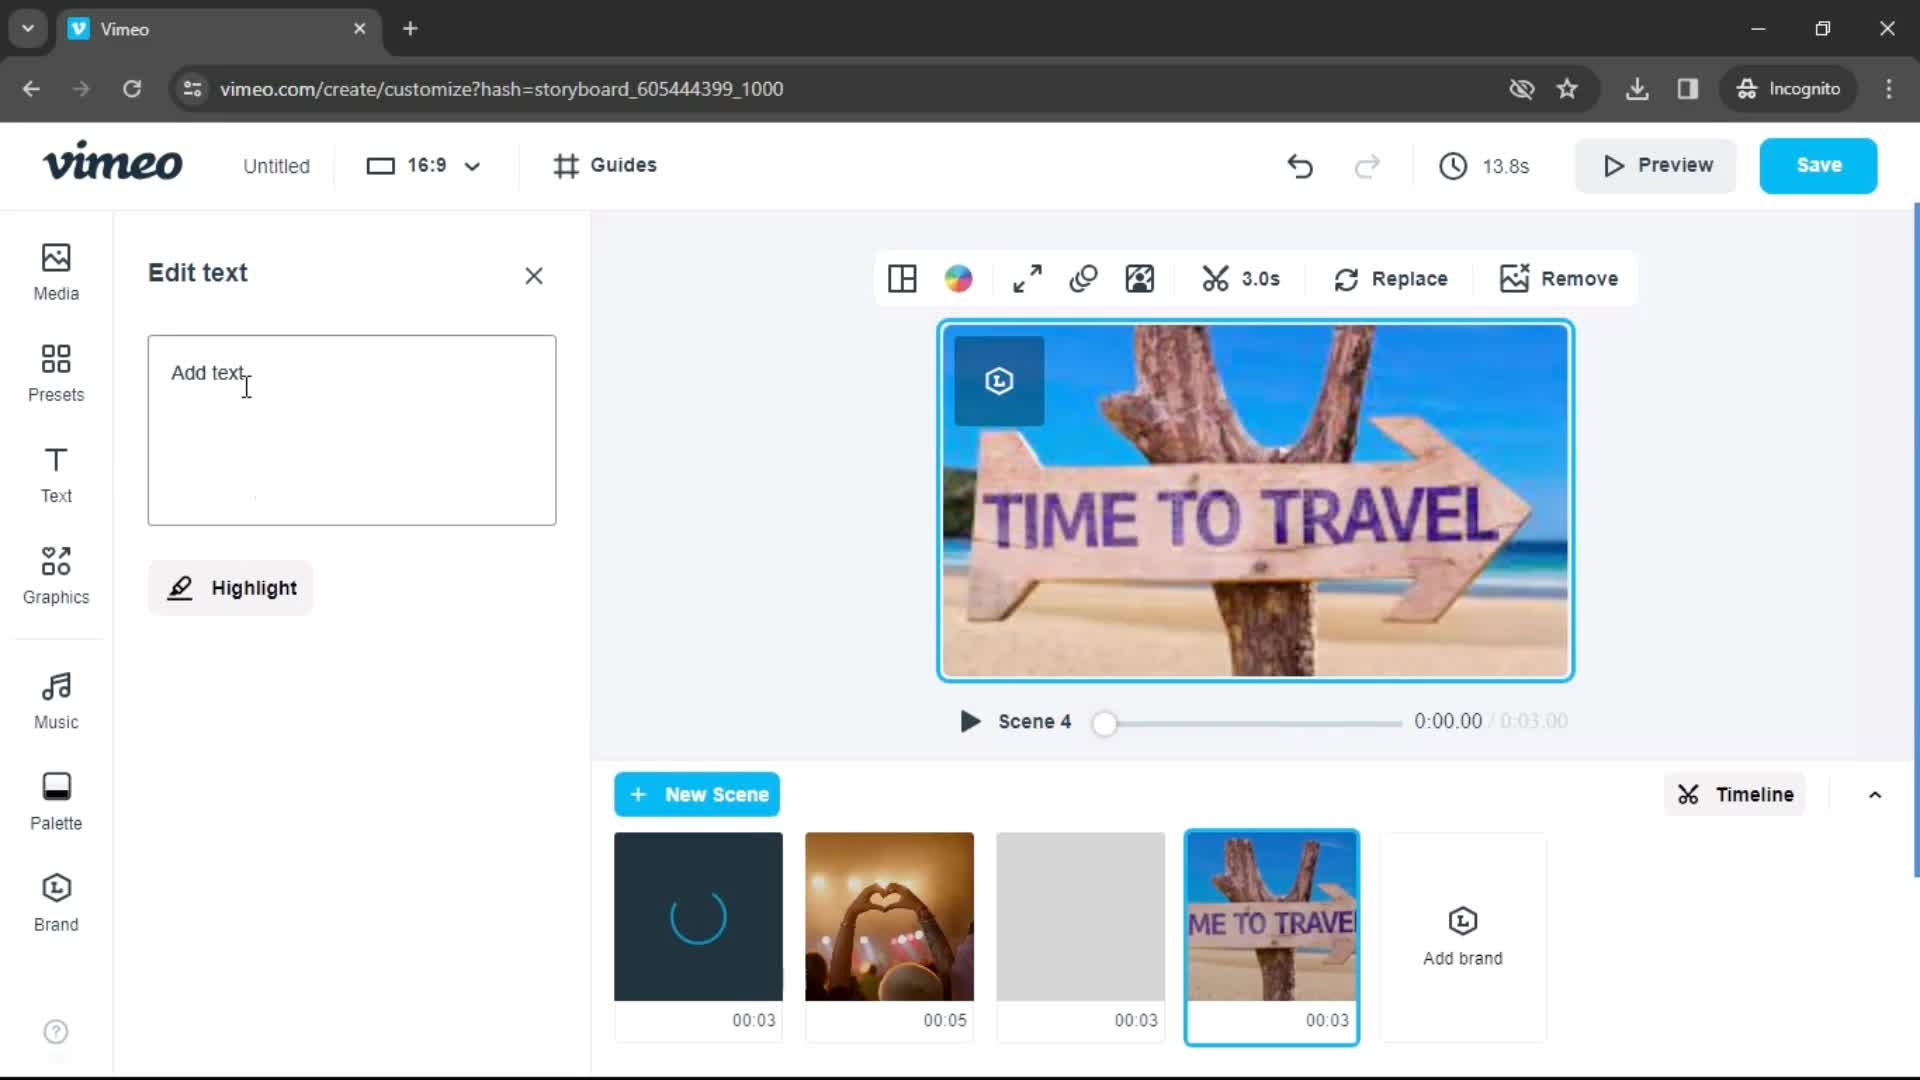Select the color palette icon in toolbar
This screenshot has width=1920, height=1080.
(x=960, y=278)
